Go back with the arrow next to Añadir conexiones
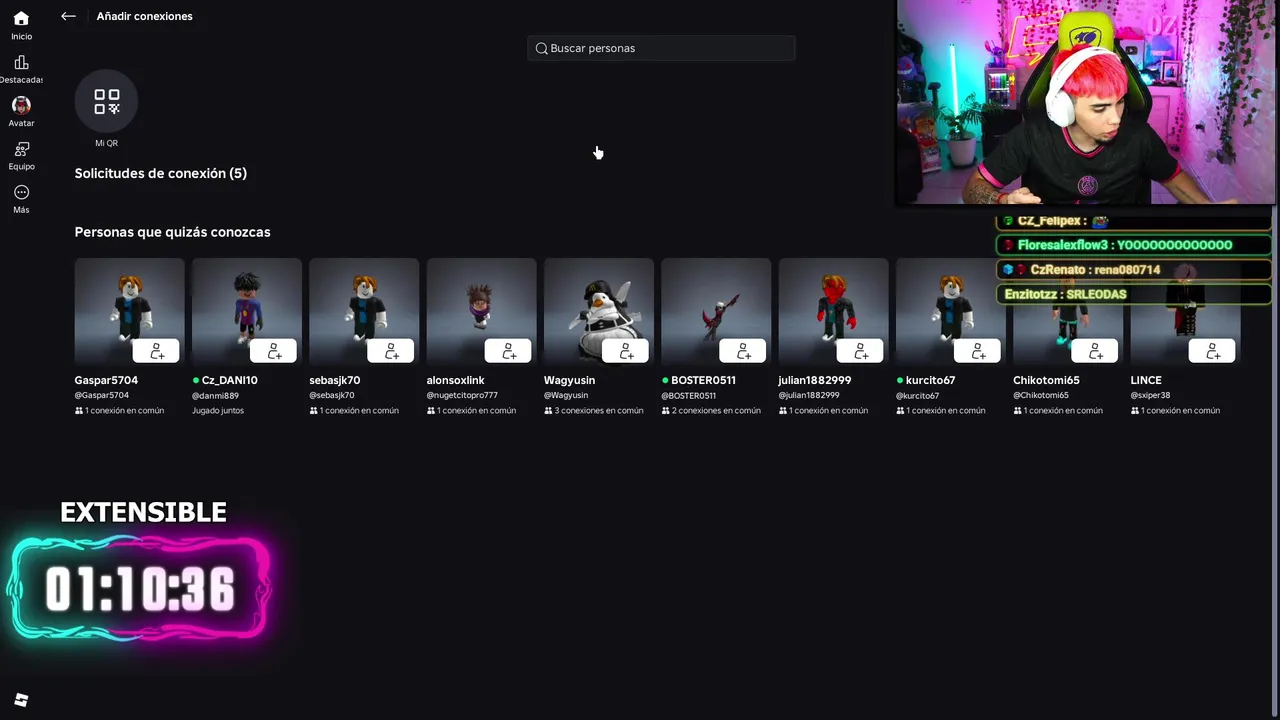This screenshot has height=720, width=1280. 68,16
